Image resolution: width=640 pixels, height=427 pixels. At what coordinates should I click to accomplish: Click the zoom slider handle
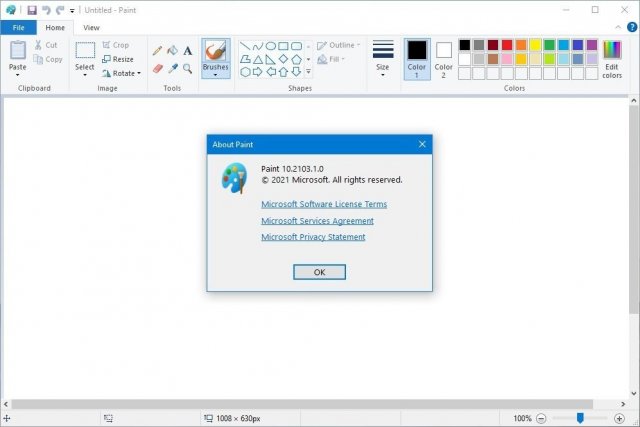tap(580, 418)
